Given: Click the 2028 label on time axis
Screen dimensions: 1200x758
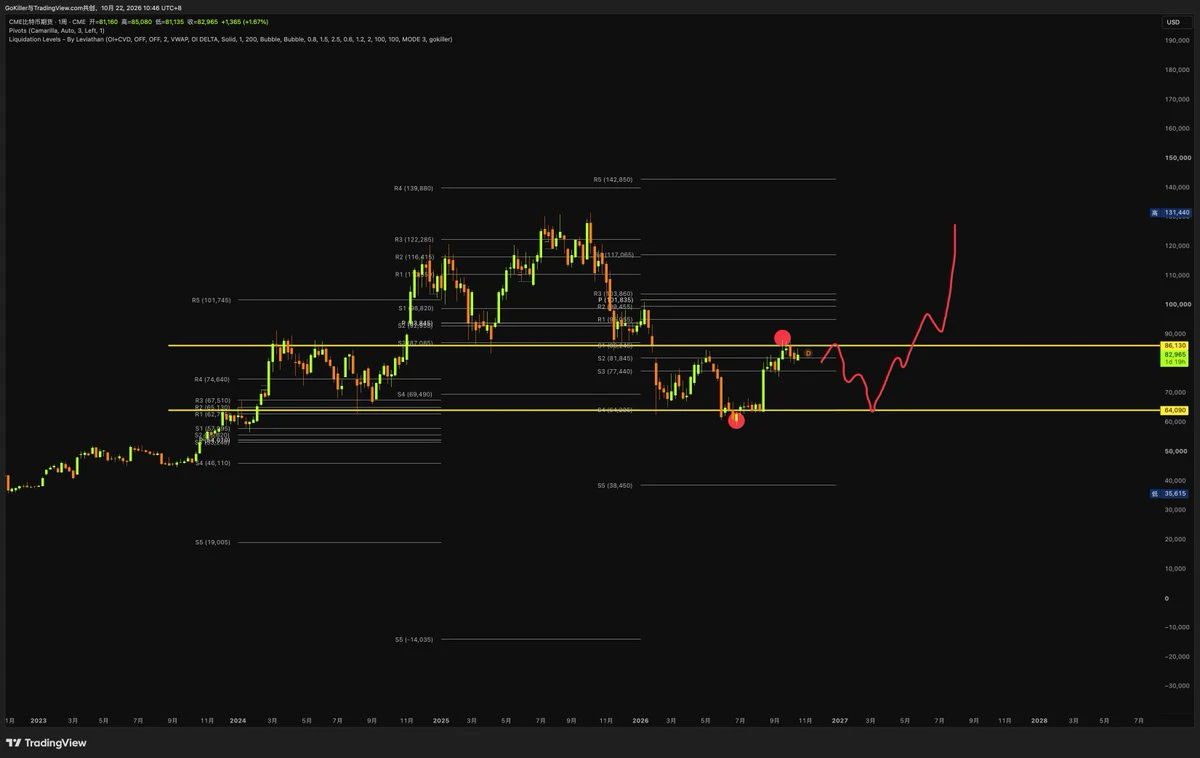Looking at the screenshot, I should pos(1040,720).
